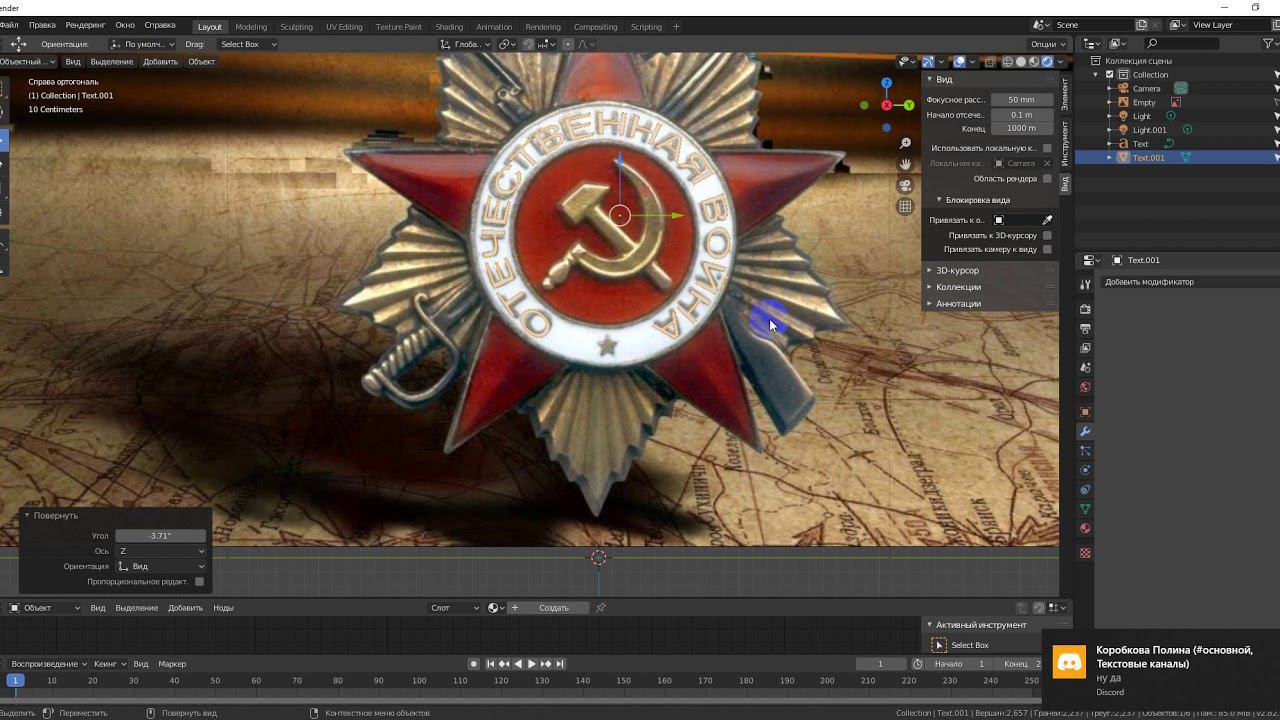
Task: Switch to the Shading workspace tab
Action: [x=449, y=27]
